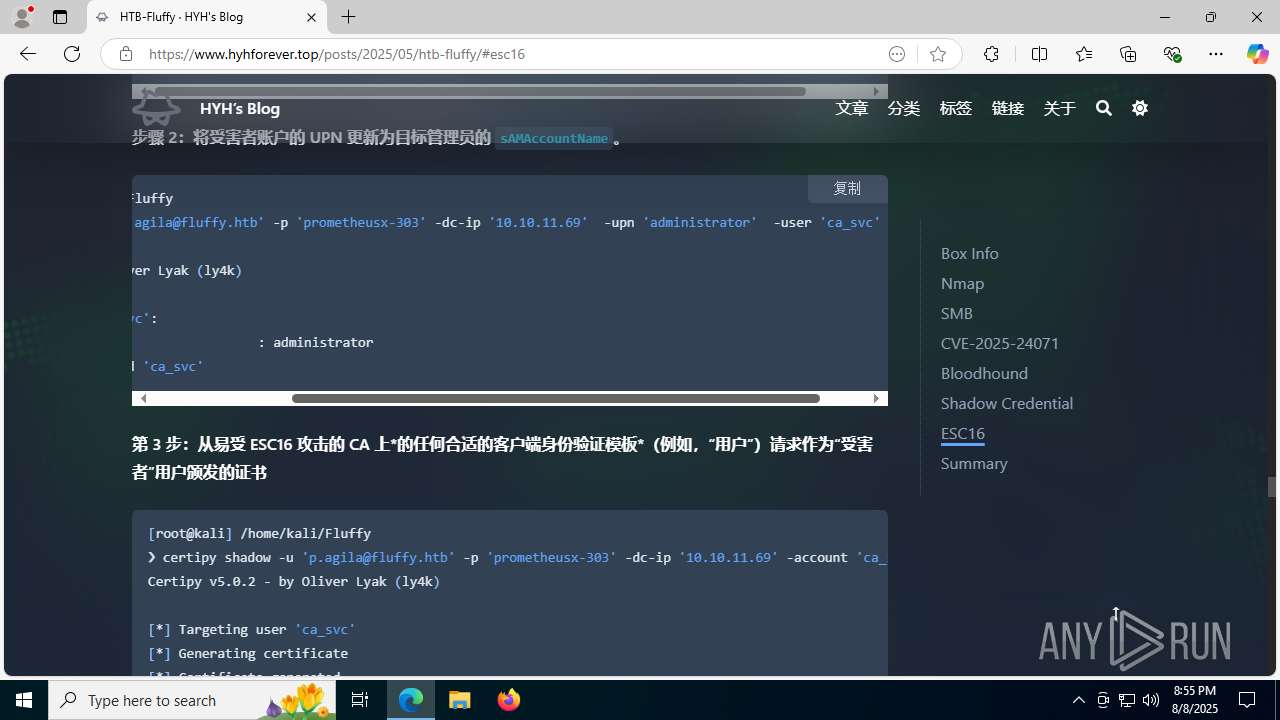The image size is (1280, 720).
Task: Click the 'Generating certificate' line
Action: [x=247, y=653]
